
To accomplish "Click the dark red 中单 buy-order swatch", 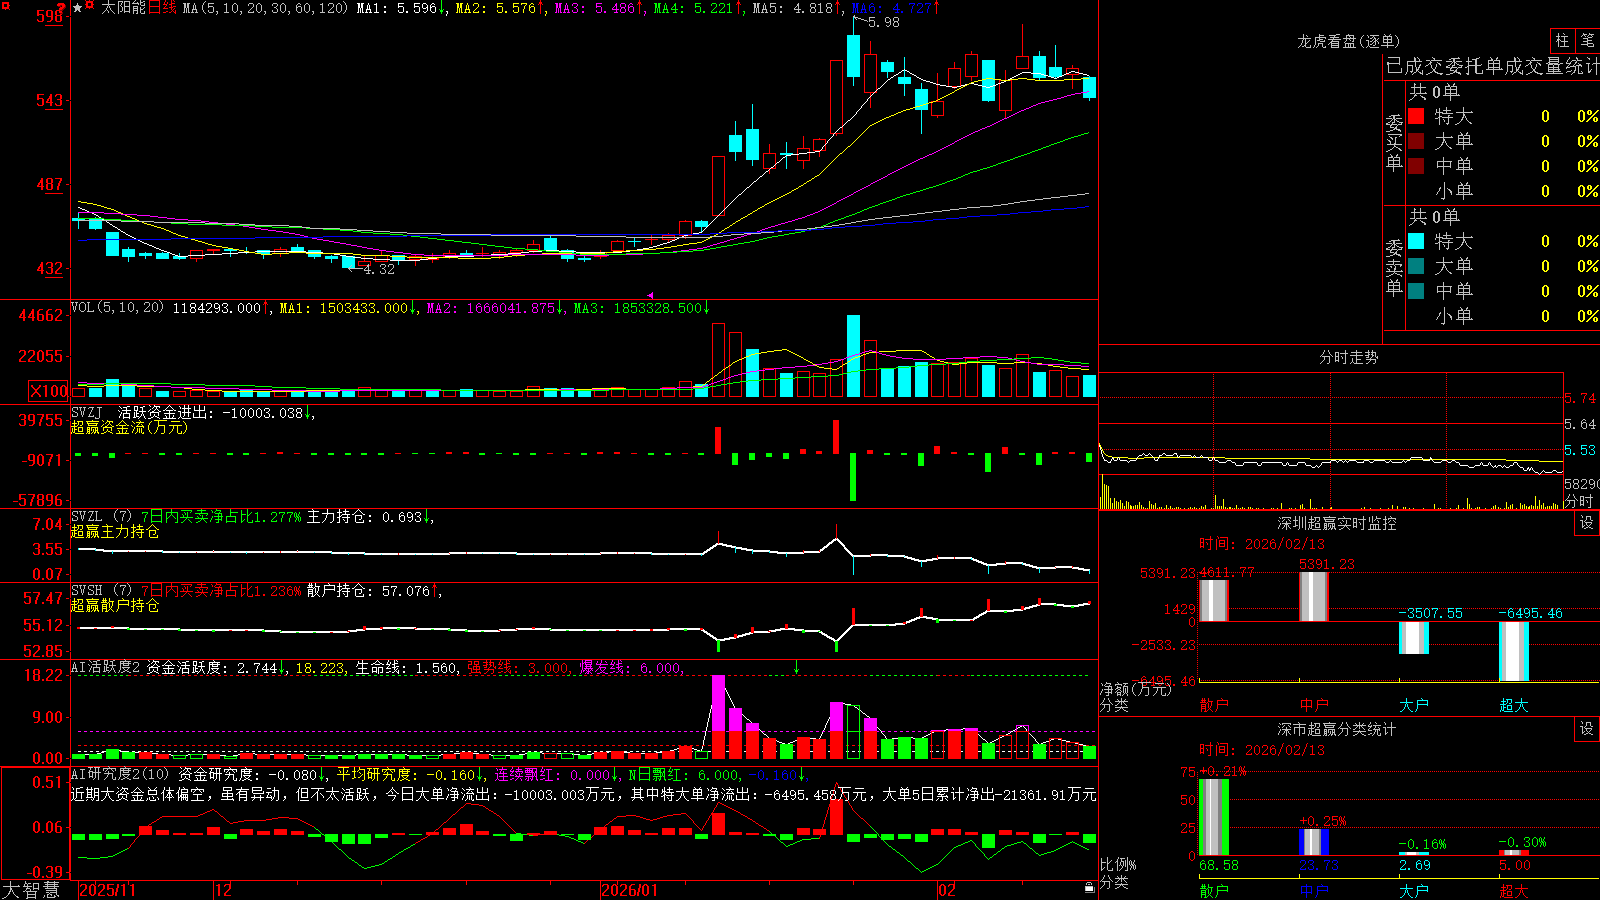I will [1416, 165].
